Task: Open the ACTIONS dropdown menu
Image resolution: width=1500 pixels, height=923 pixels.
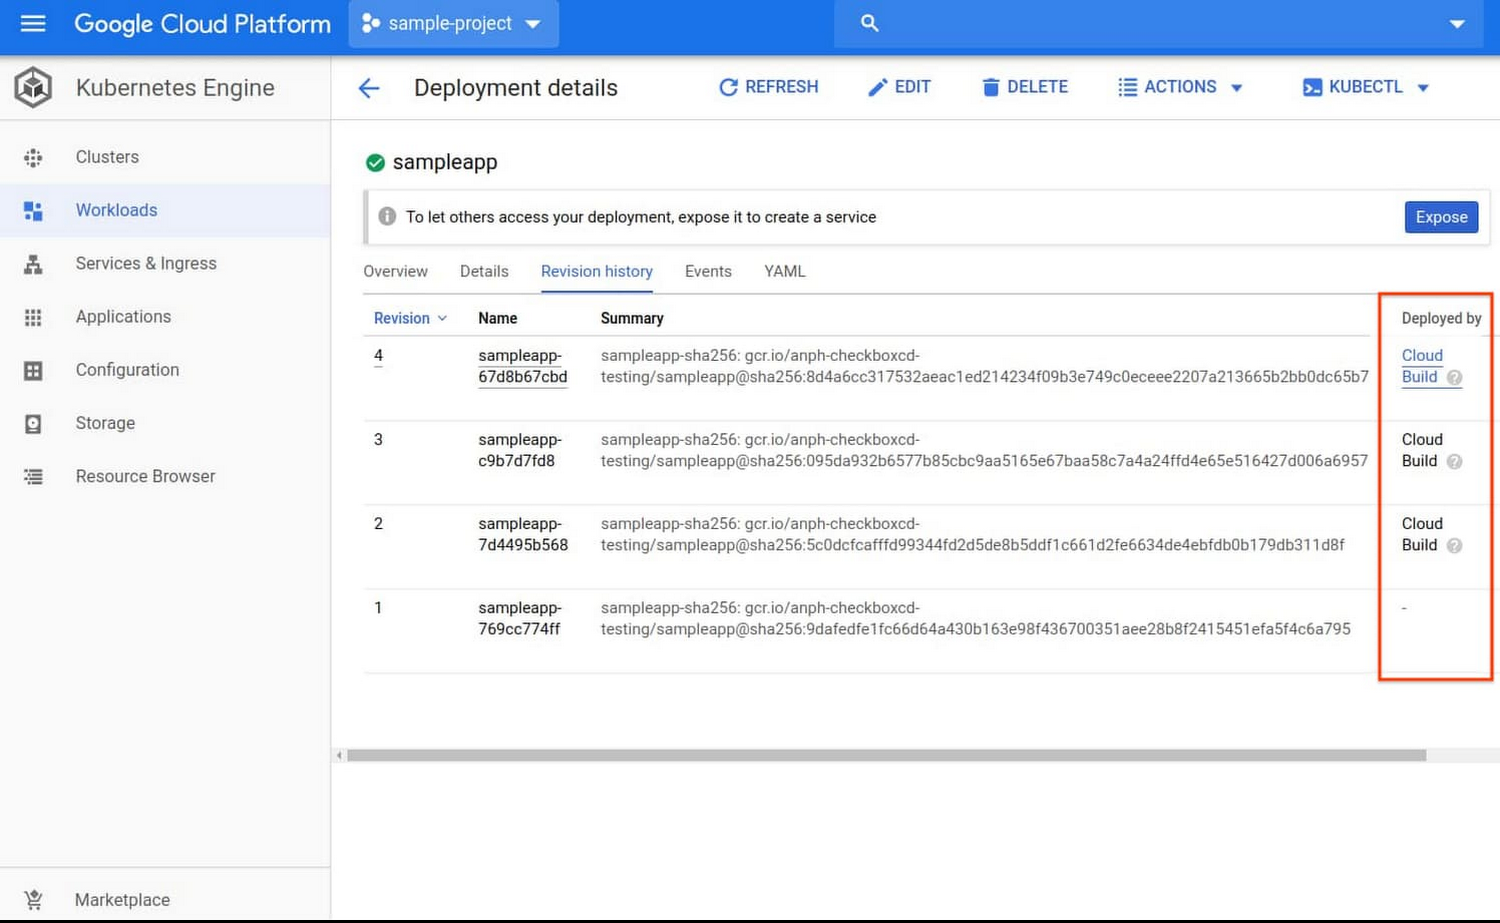Action: (x=1180, y=87)
